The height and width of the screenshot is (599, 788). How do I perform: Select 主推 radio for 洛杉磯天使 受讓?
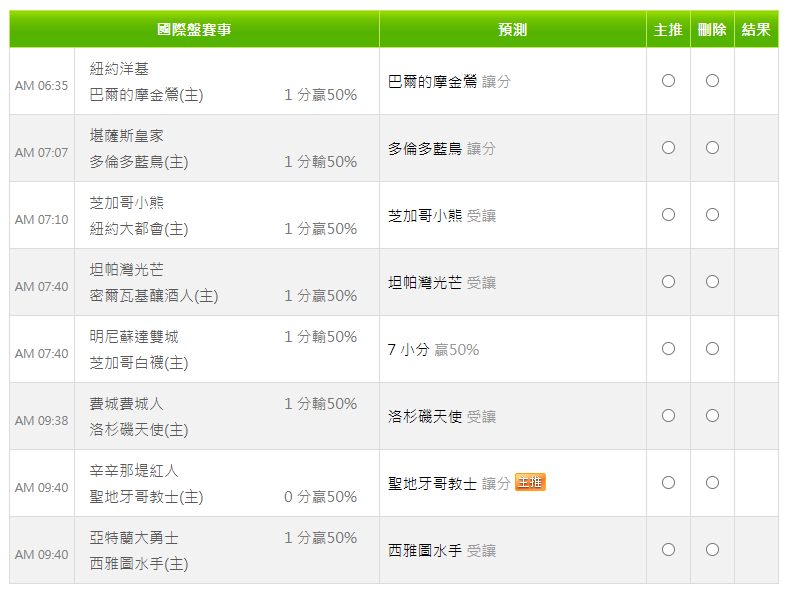(x=668, y=416)
